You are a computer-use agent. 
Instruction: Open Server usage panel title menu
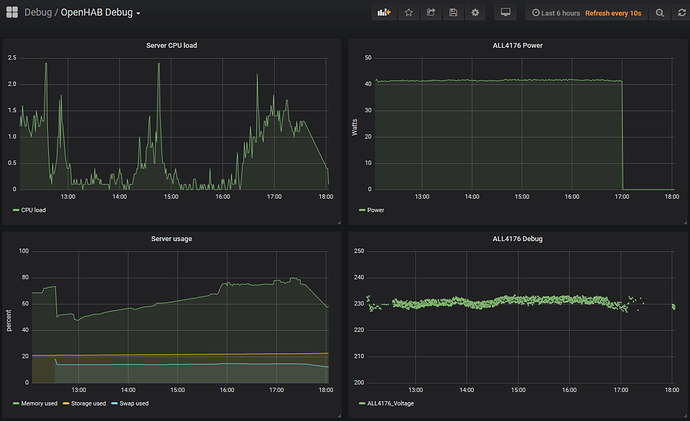click(172, 239)
